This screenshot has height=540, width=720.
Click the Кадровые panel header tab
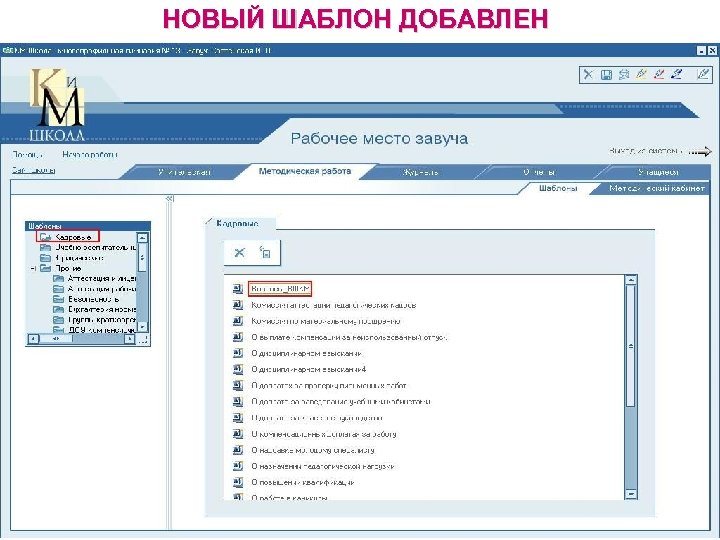tap(238, 224)
